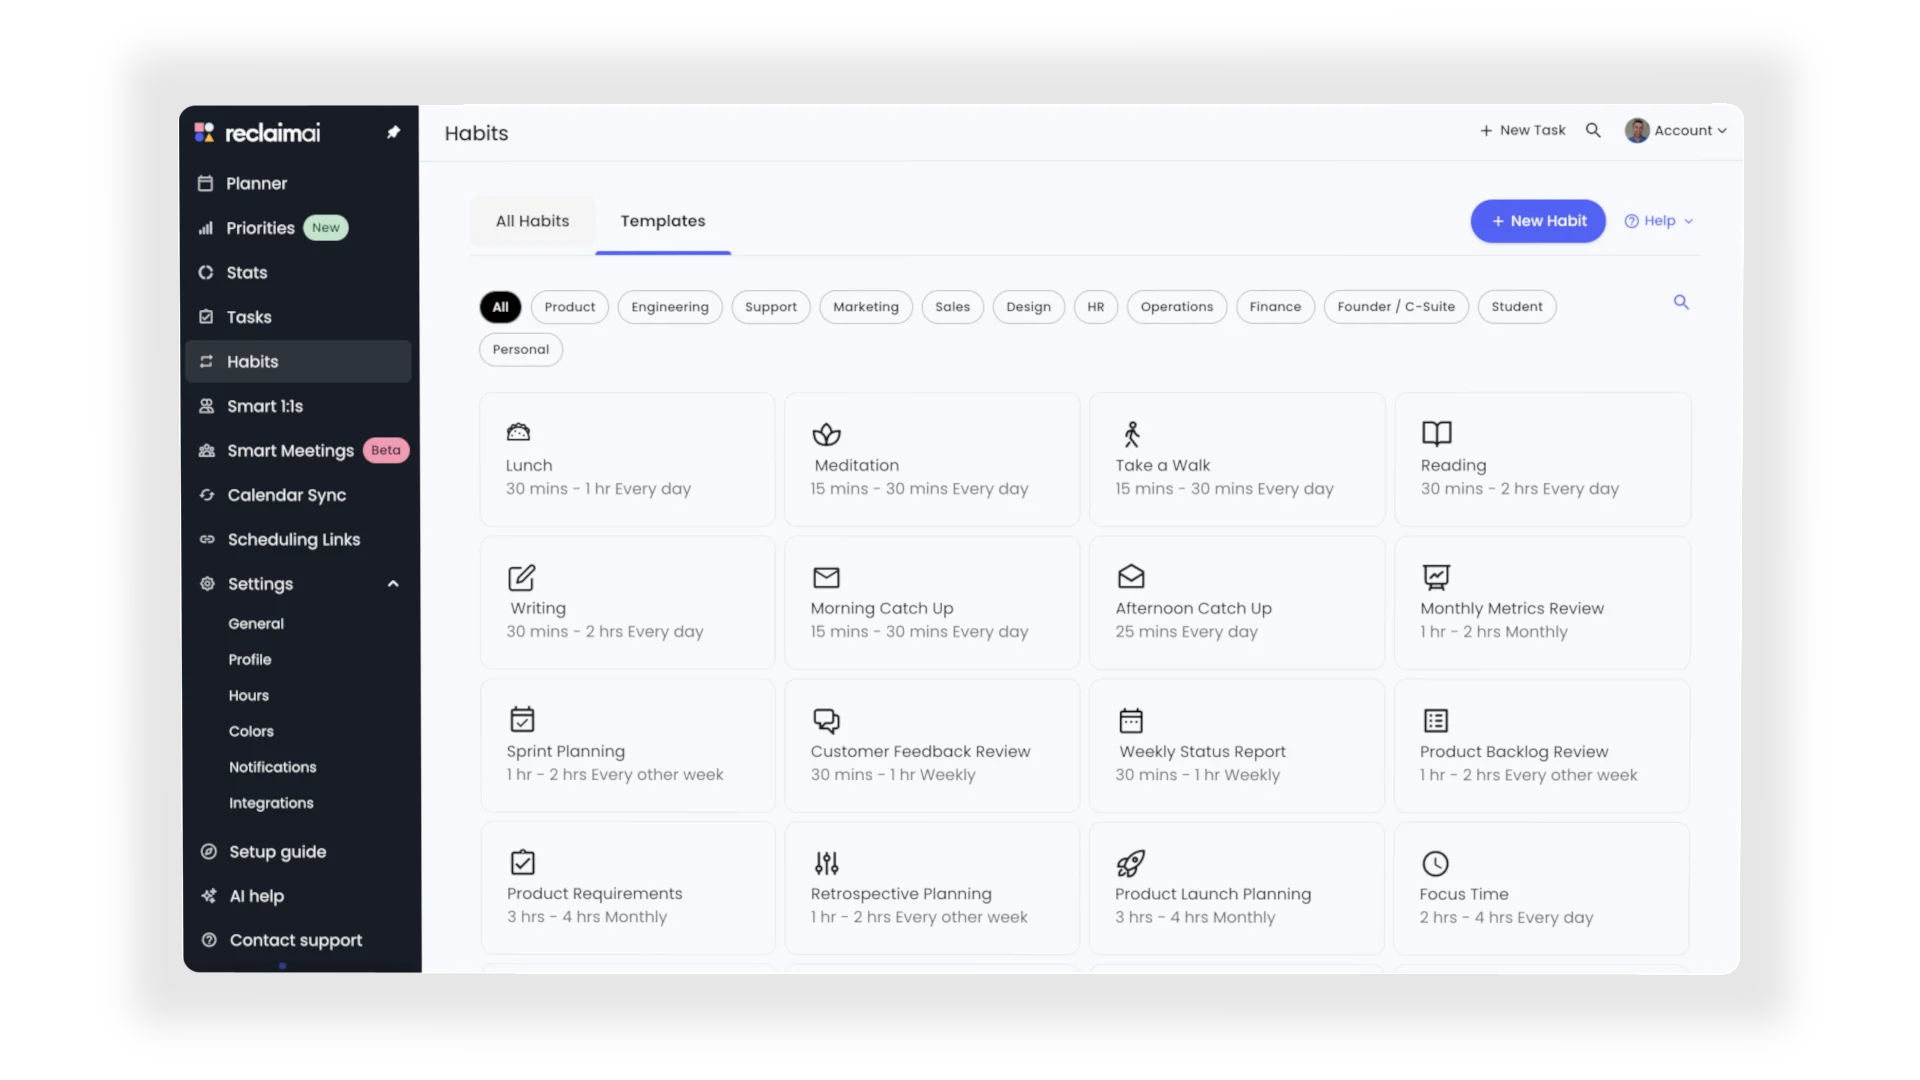Click the Meditation lotus icon
Screen dimensions: 1920x1080
tap(826, 434)
